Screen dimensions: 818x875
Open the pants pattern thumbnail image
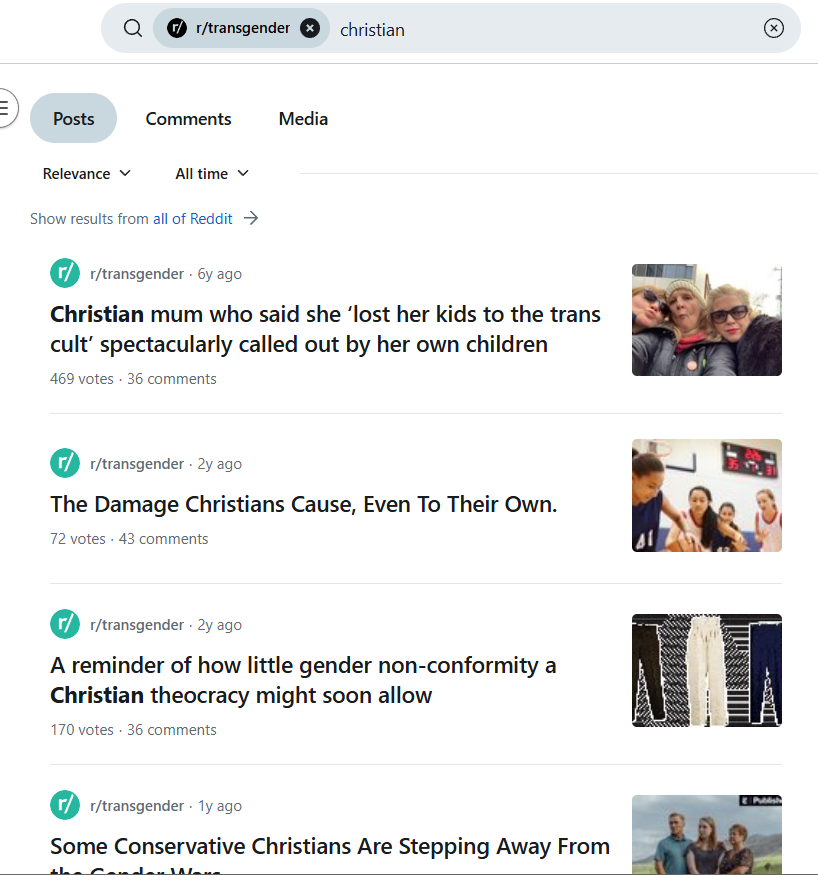coord(706,670)
